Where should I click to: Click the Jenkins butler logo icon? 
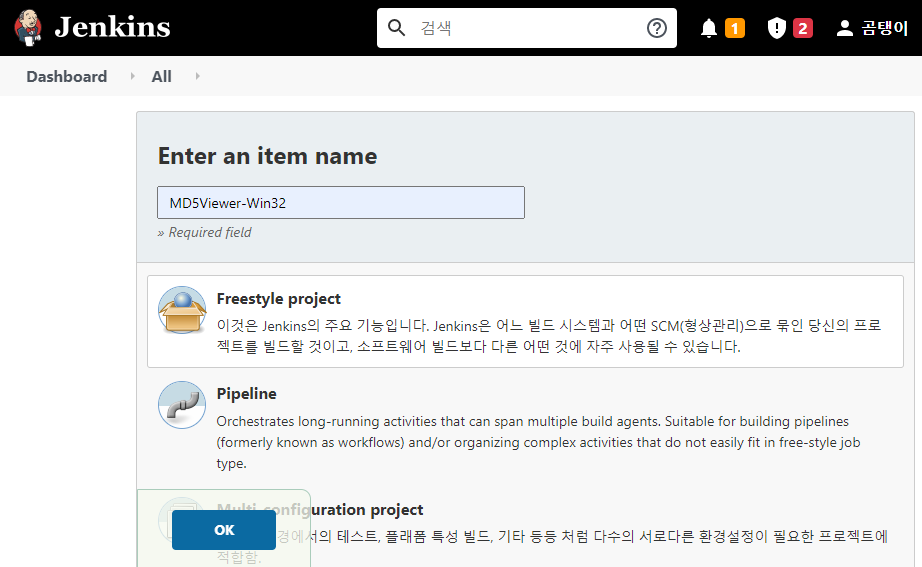[x=28, y=28]
